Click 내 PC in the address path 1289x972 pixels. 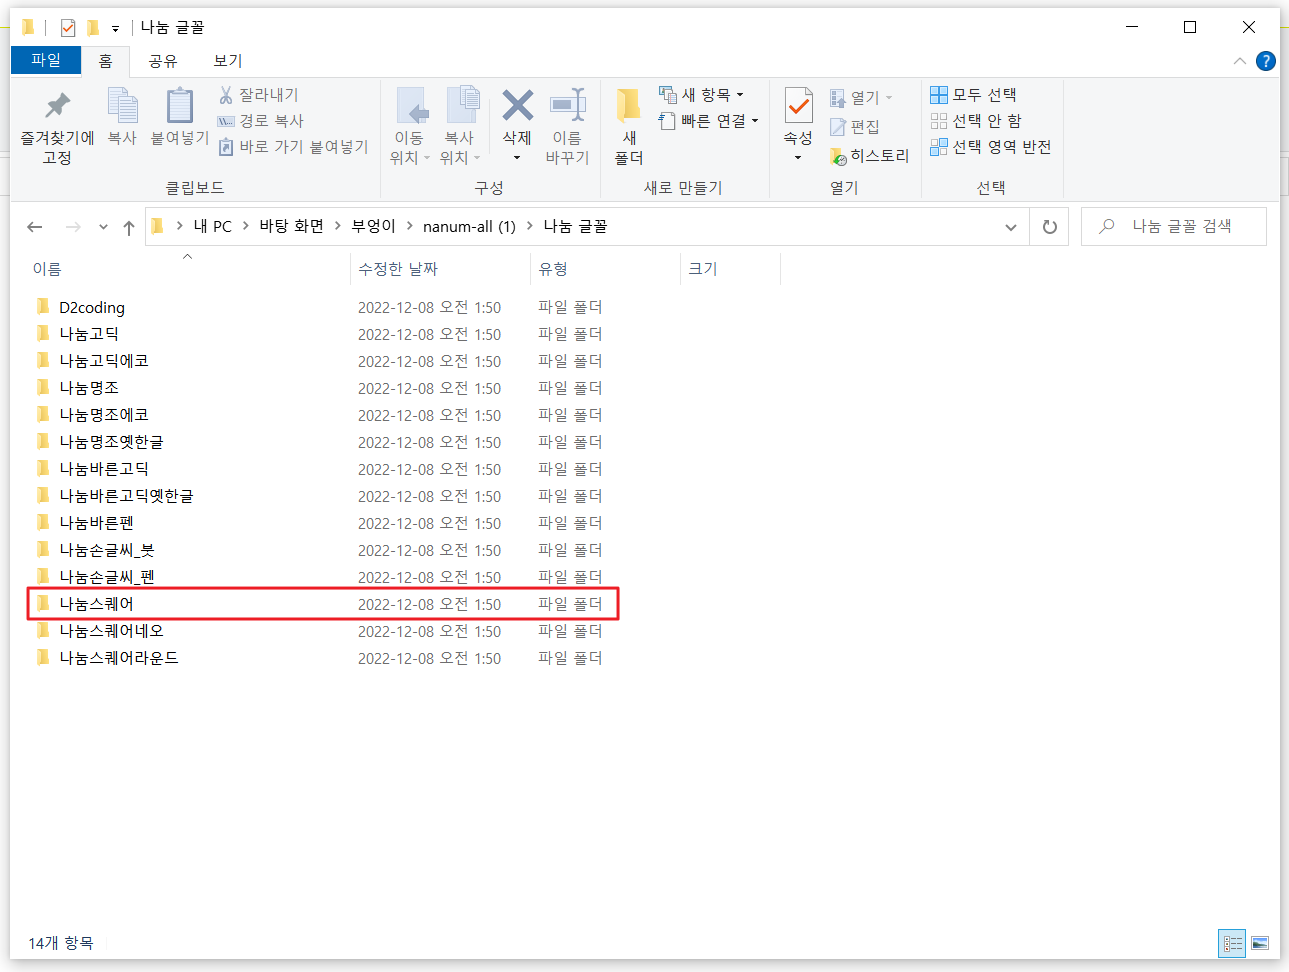213,227
